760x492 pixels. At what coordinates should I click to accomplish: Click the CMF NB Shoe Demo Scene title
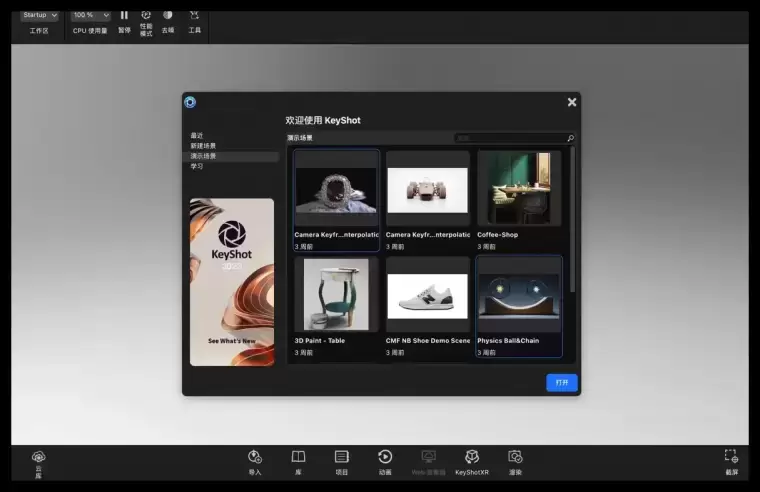coord(428,341)
